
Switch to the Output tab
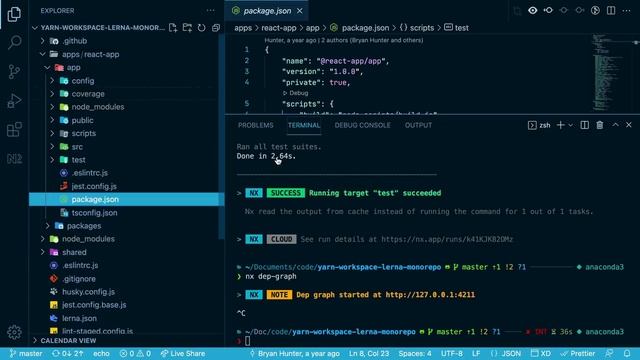(x=418, y=125)
